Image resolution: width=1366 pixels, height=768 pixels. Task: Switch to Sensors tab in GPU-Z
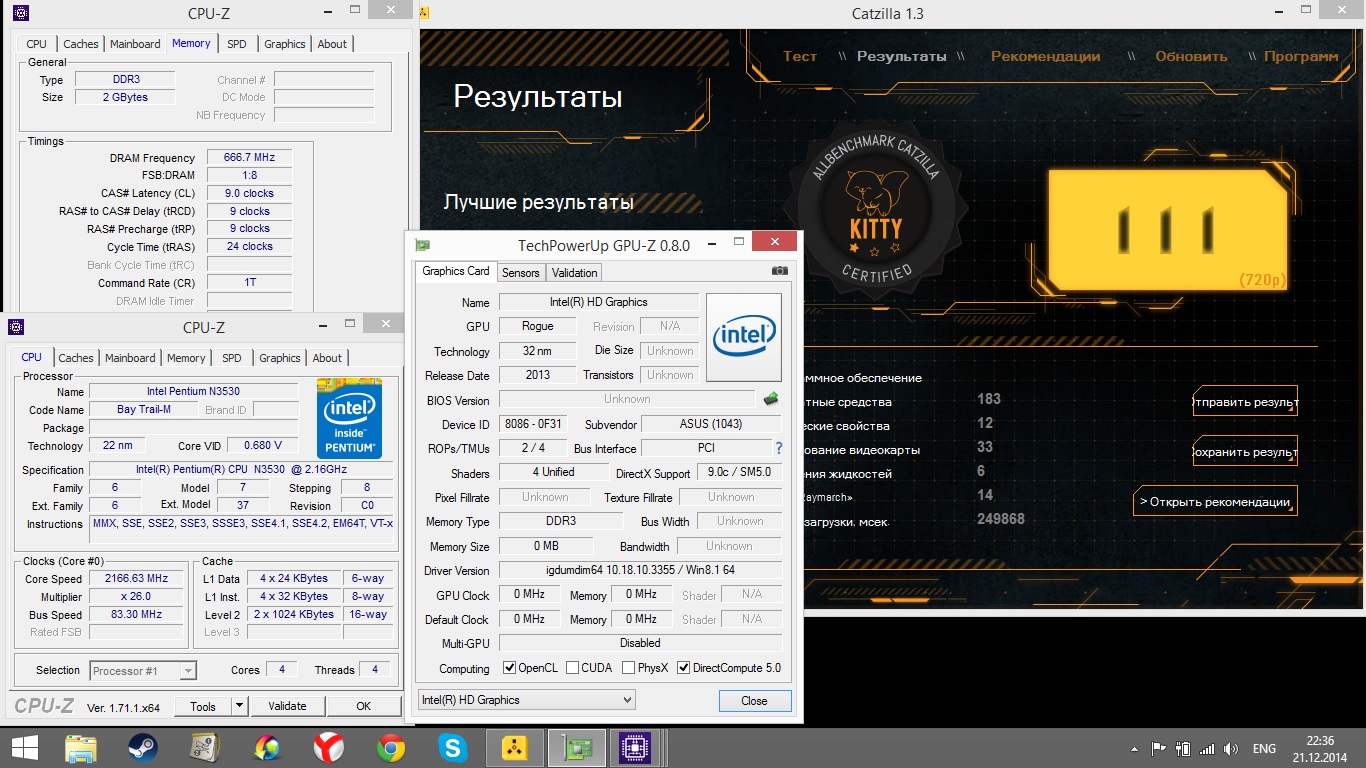pyautogui.click(x=520, y=273)
